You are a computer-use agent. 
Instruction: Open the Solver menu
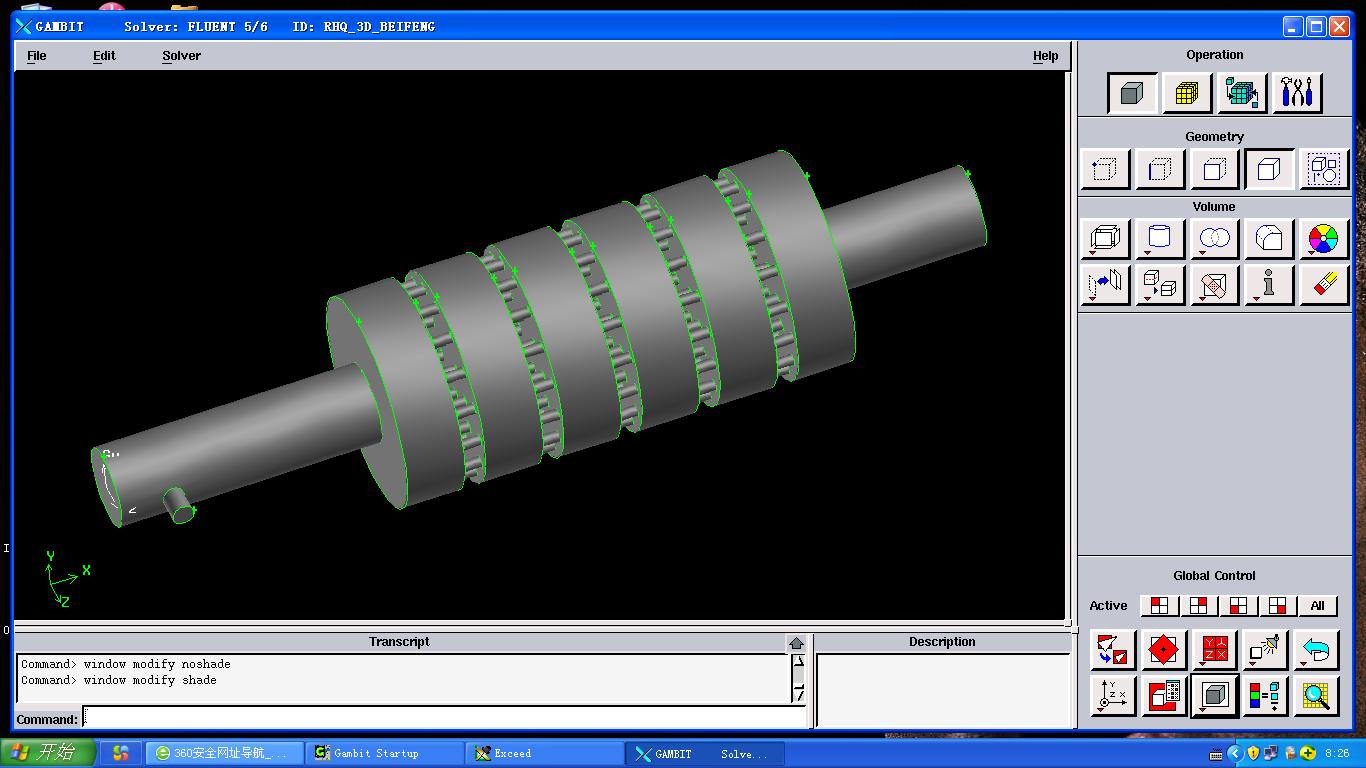pos(181,56)
